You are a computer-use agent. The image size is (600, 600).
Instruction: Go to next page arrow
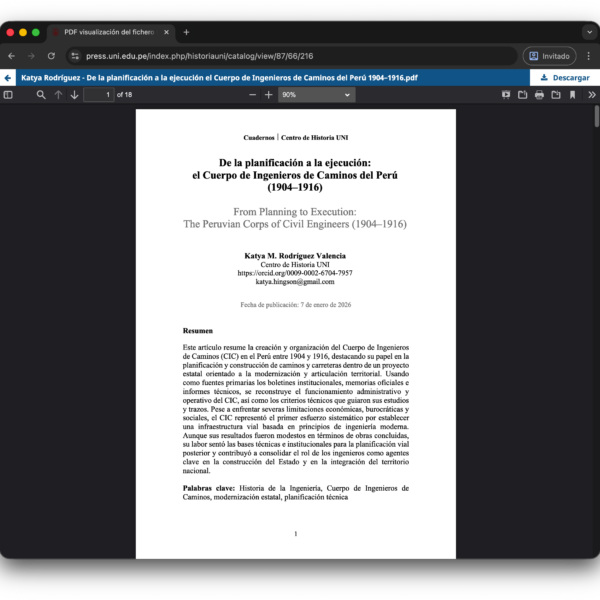(74, 95)
